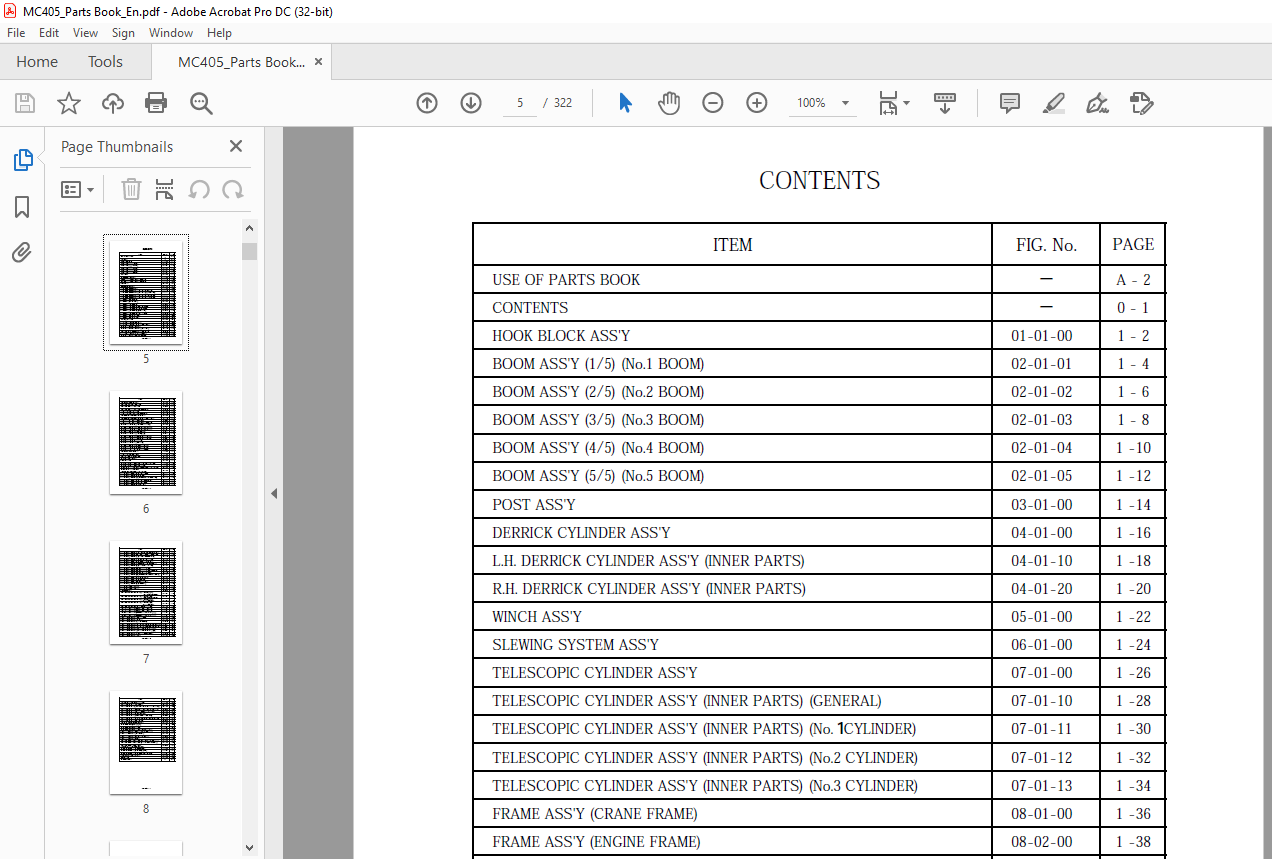Close the Page Thumbnails panel
Image resolution: width=1272 pixels, height=859 pixels.
point(236,146)
